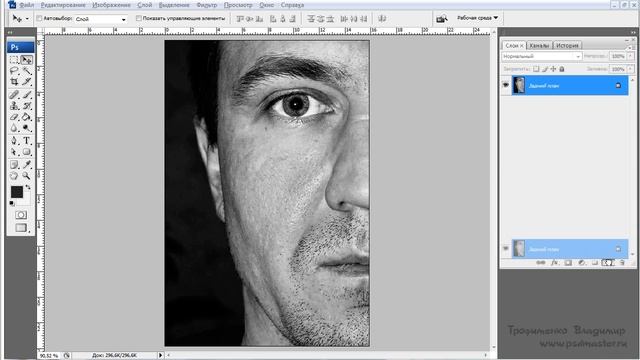Open the Нормальный blend mode dropdown
Image resolution: width=640 pixels, height=360 pixels.
pos(541,56)
